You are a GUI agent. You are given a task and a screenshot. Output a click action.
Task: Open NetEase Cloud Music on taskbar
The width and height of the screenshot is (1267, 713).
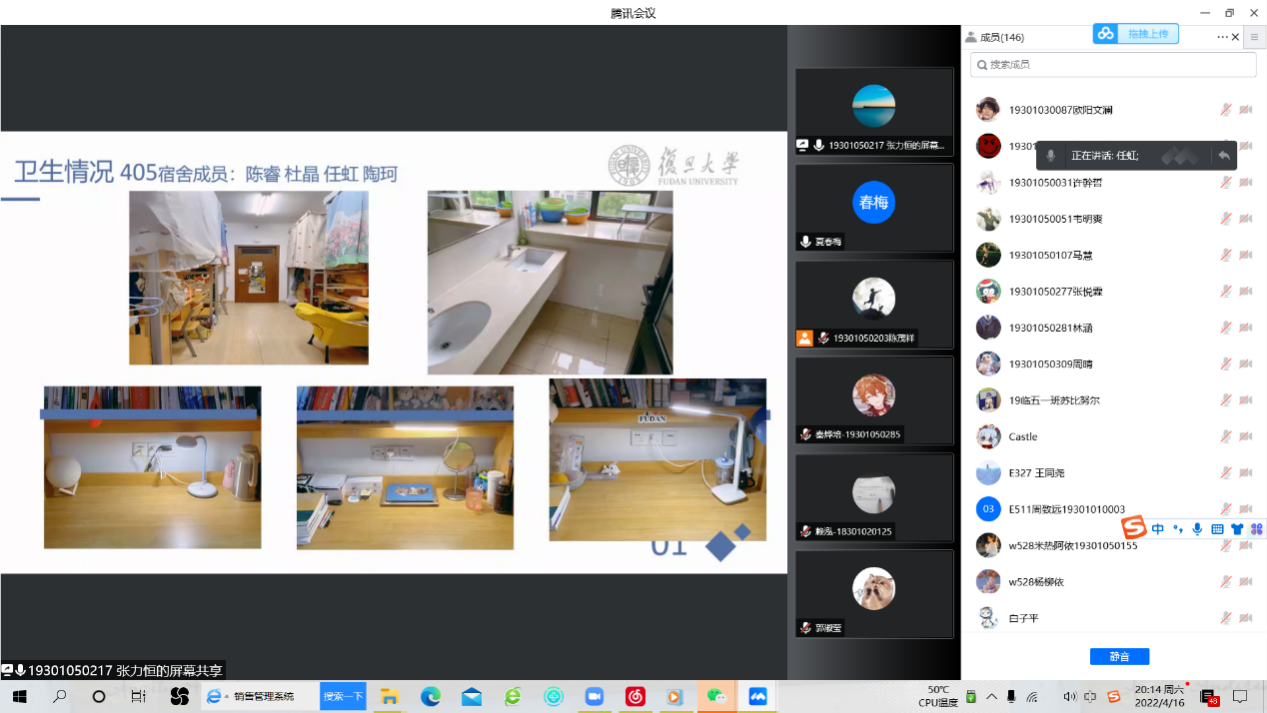[635, 696]
